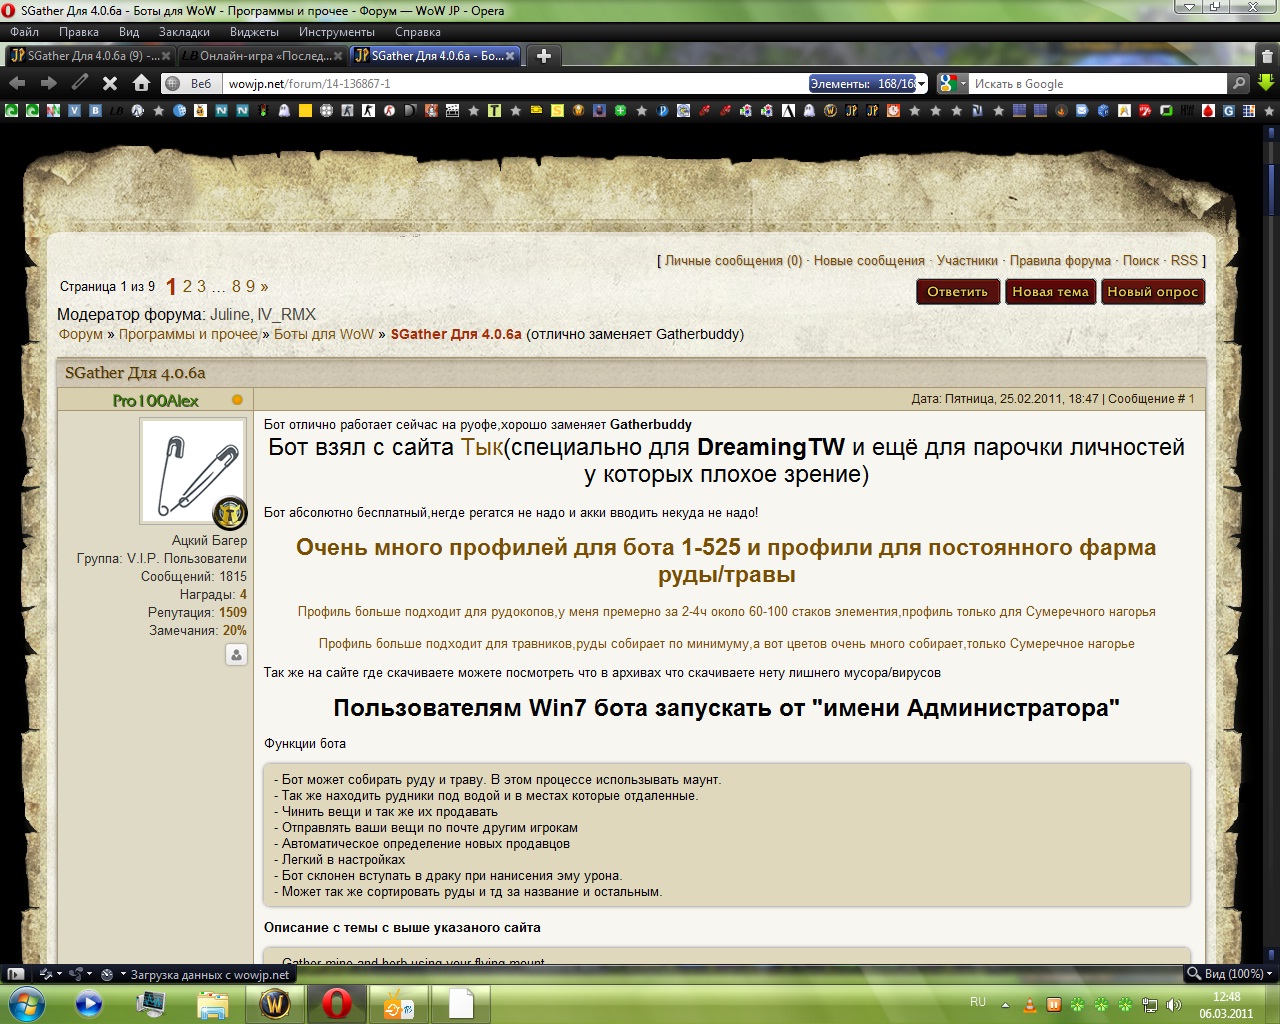Toggle the panel button in status bar
1280x1024 pixels.
(15, 973)
